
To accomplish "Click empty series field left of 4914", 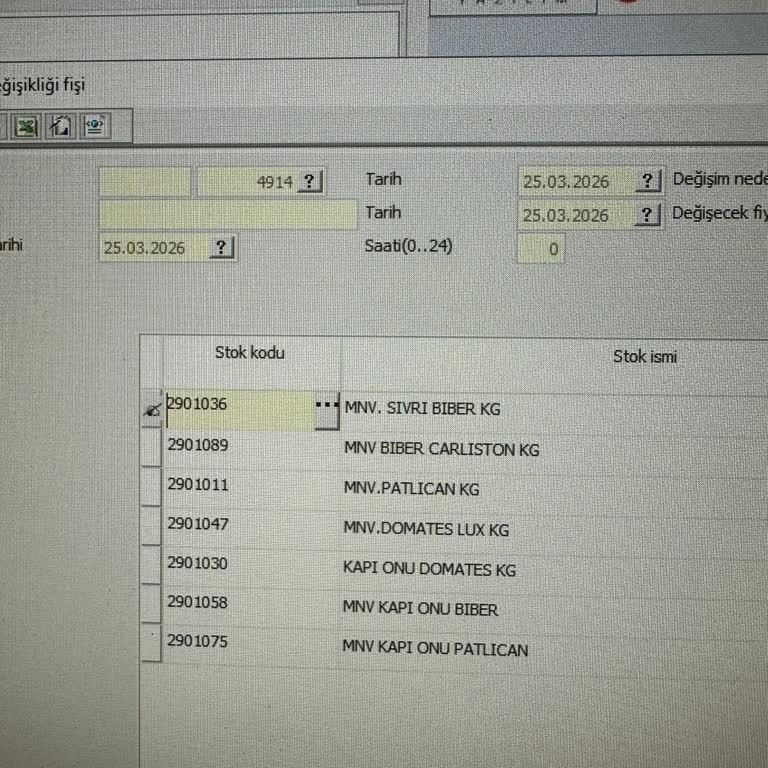I will [x=145, y=182].
